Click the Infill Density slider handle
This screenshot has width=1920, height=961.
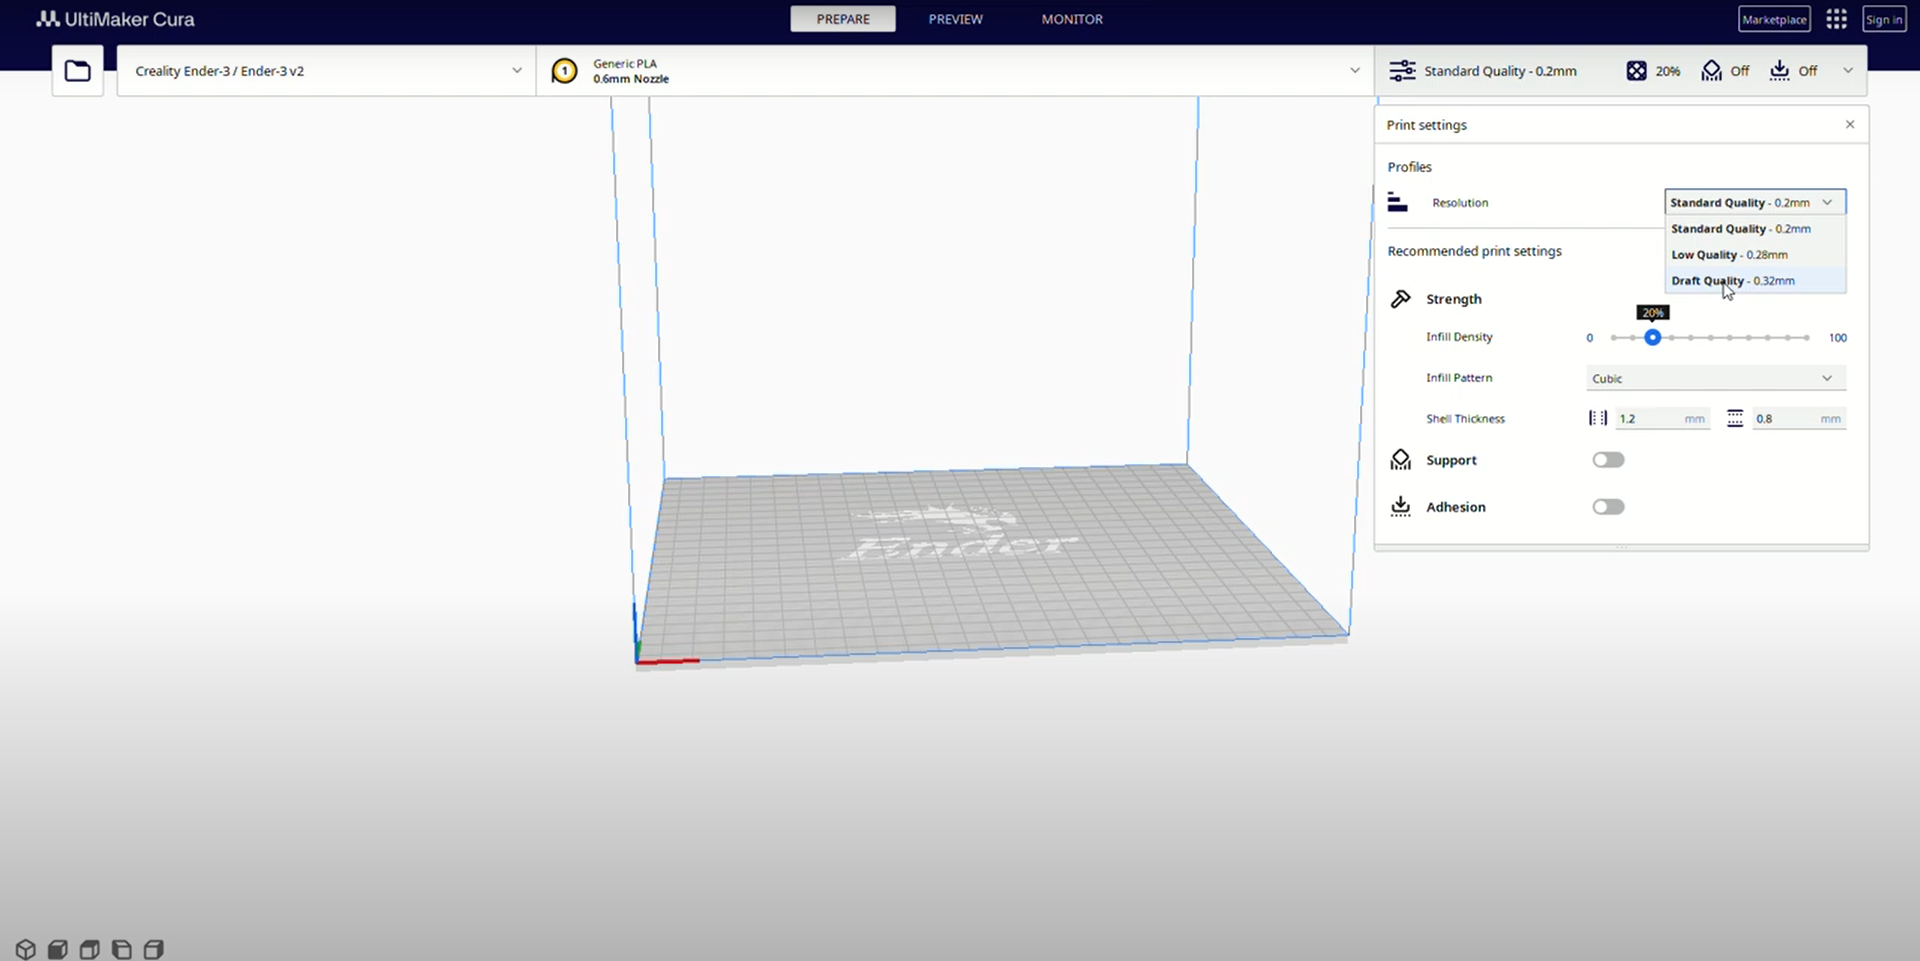click(1653, 338)
